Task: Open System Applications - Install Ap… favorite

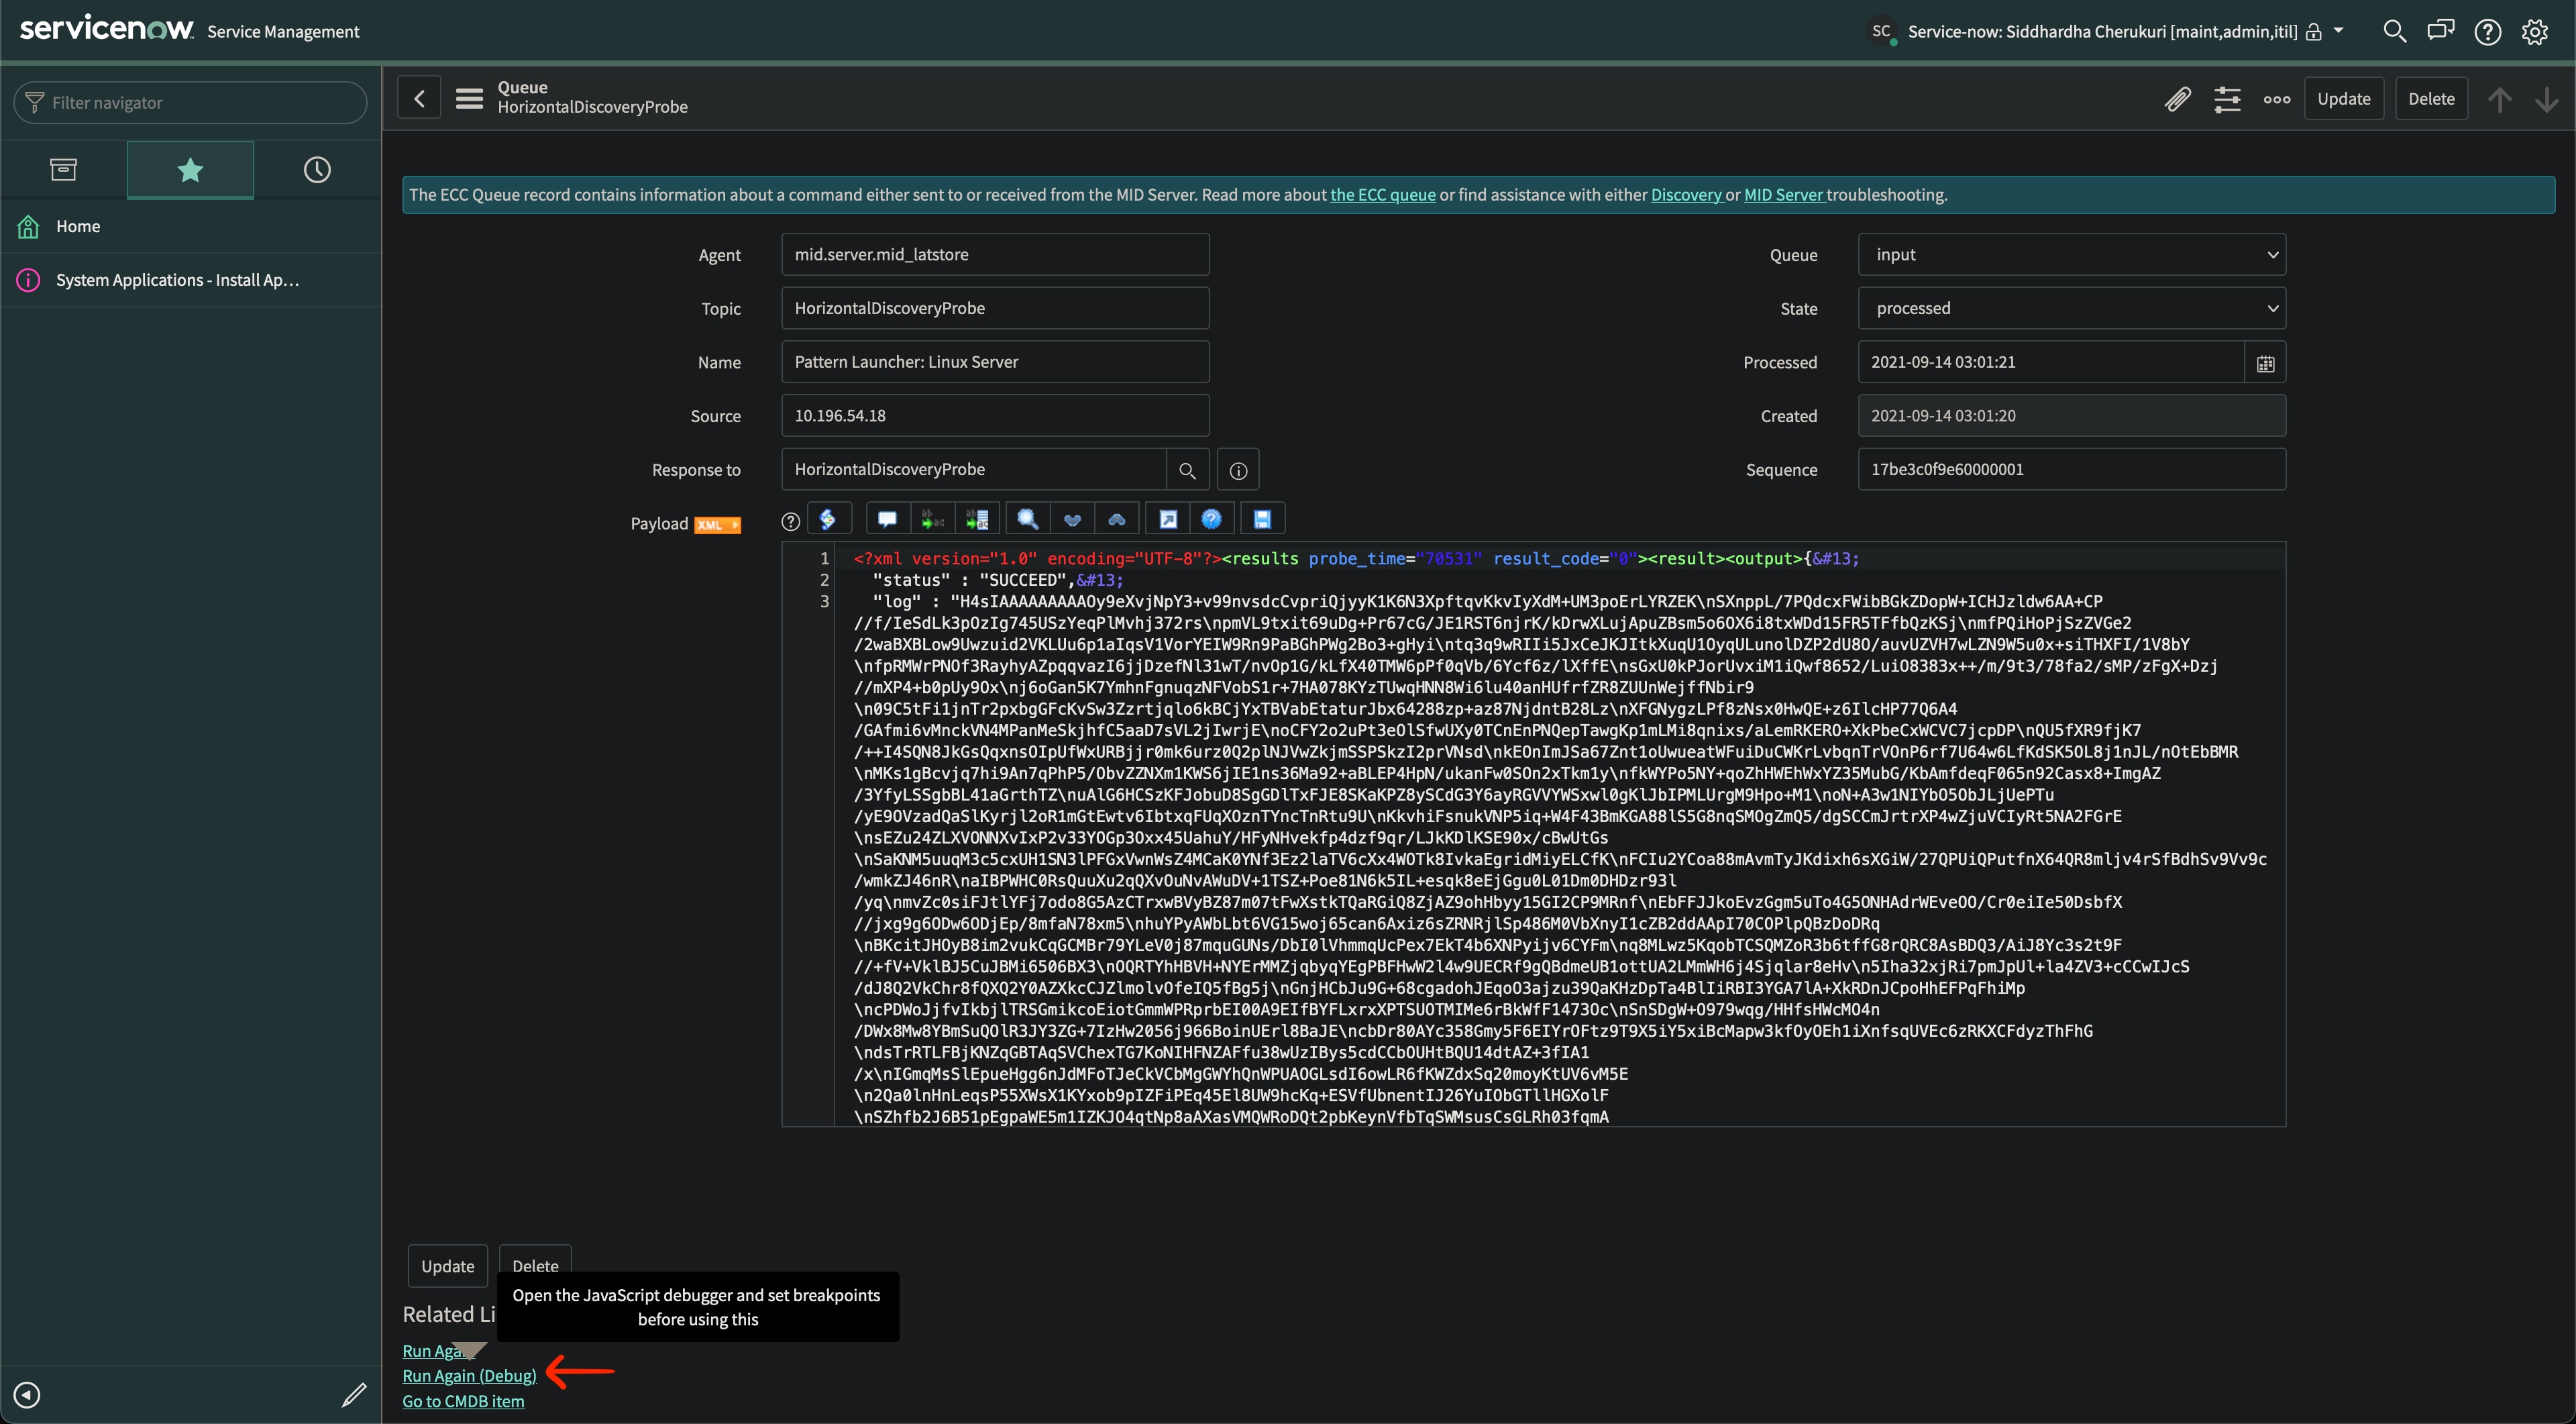Action: pos(190,281)
